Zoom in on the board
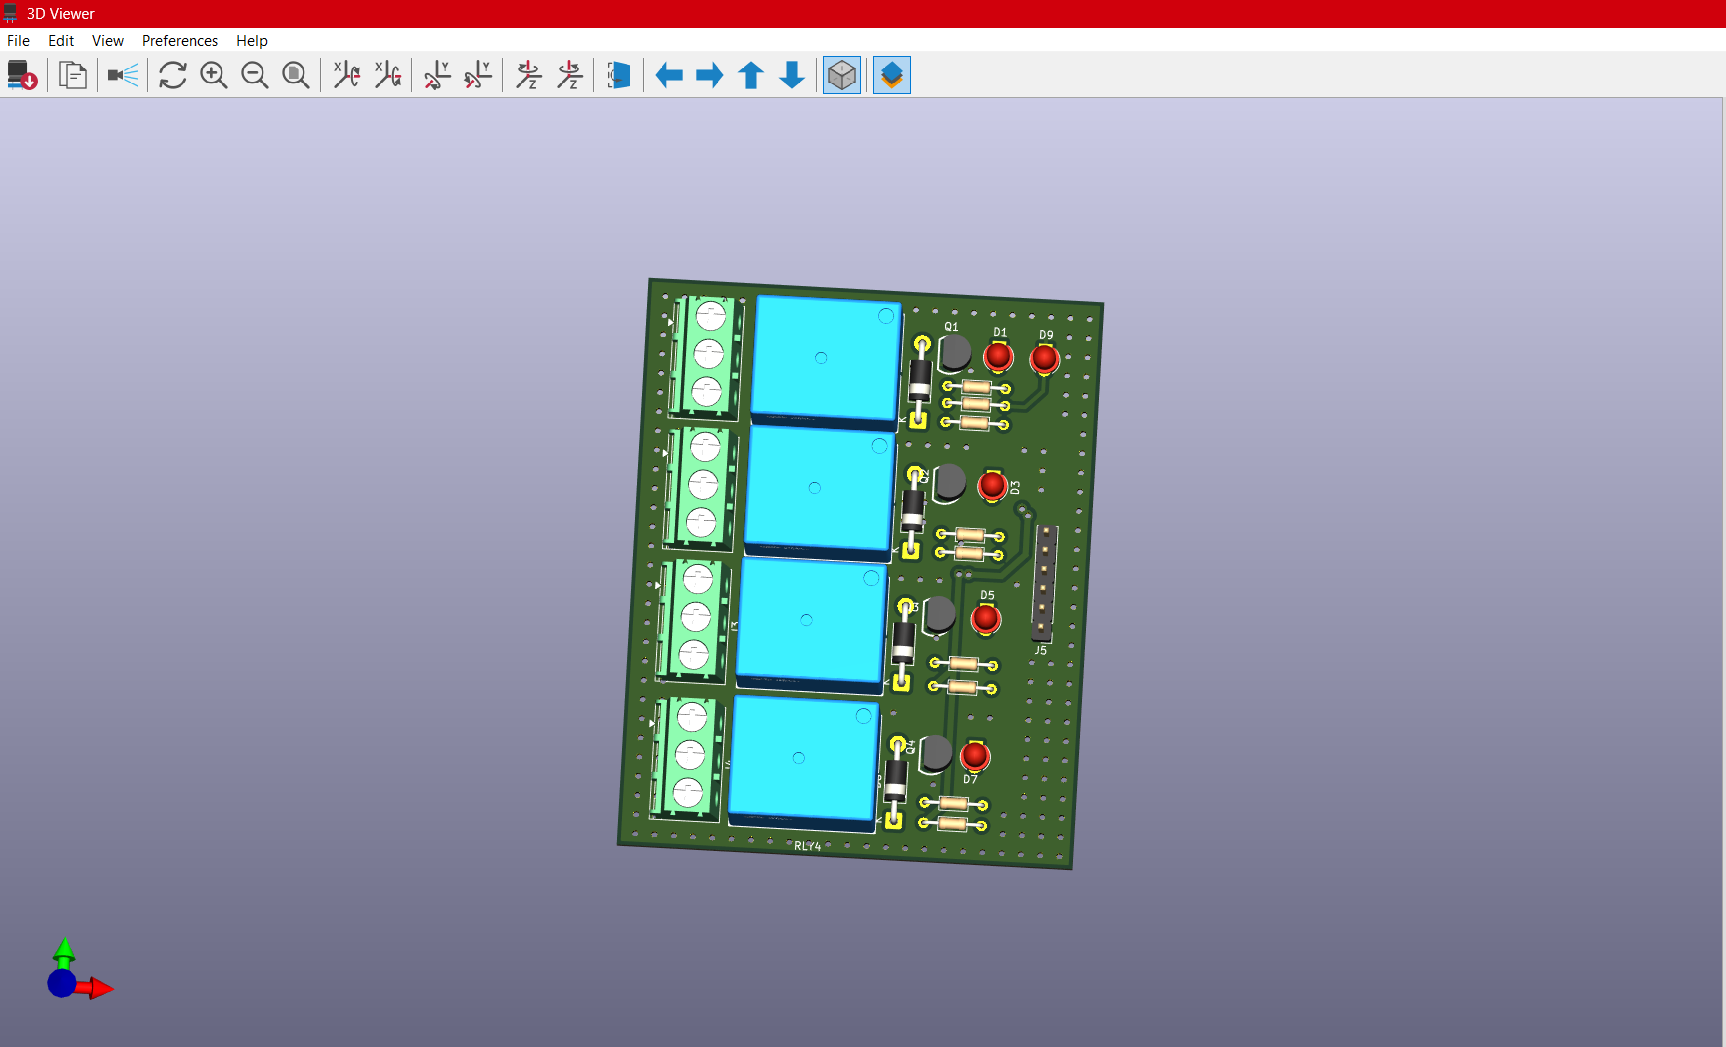Image resolution: width=1726 pixels, height=1047 pixels. tap(214, 75)
